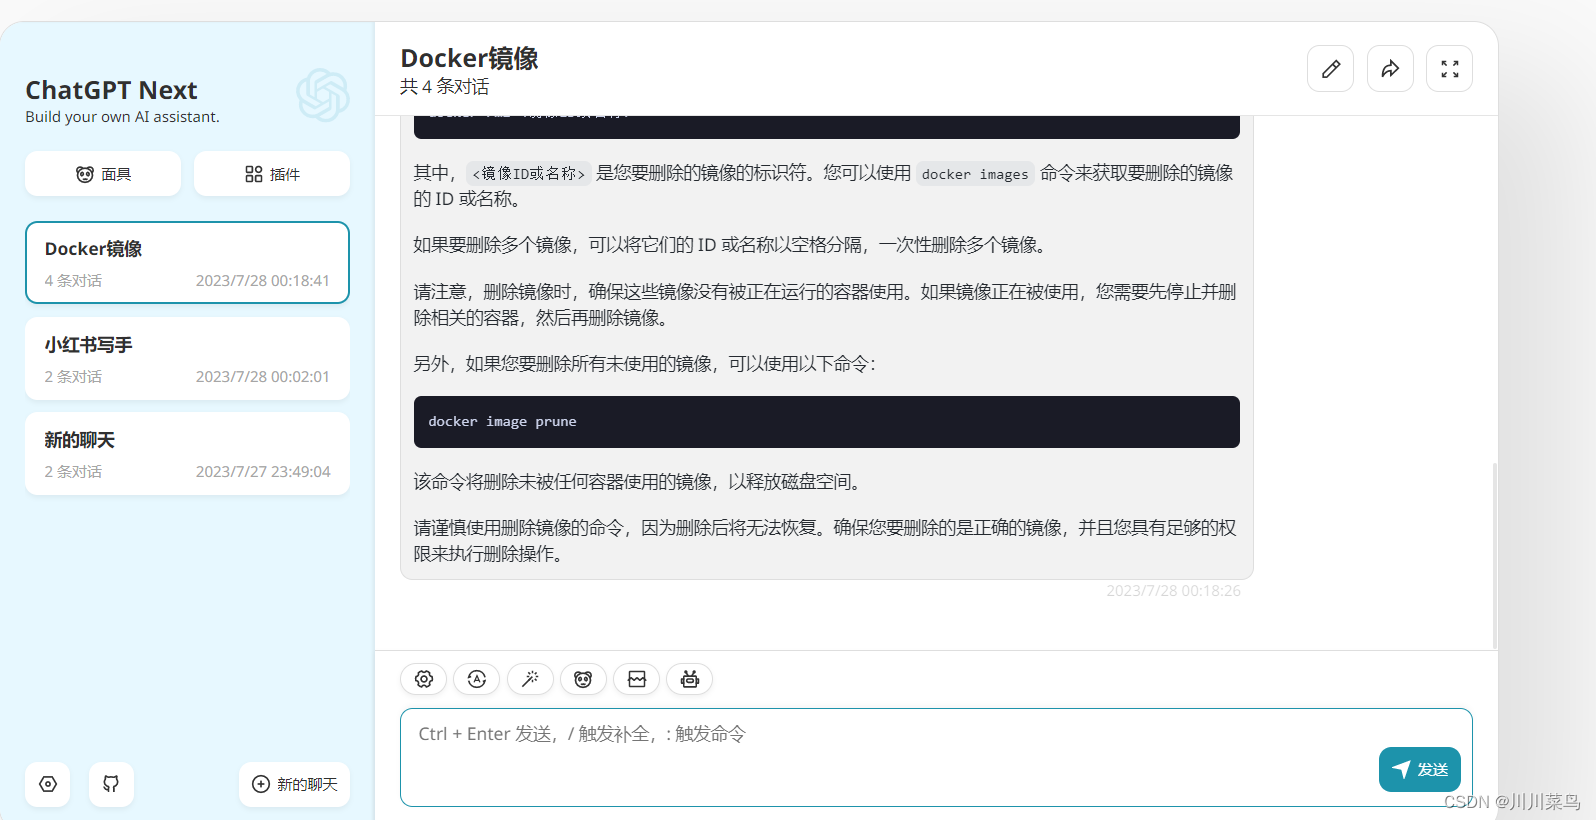1596x820 pixels.
Task: Click the ChatGPT Next sidebar title
Action: click(x=111, y=90)
